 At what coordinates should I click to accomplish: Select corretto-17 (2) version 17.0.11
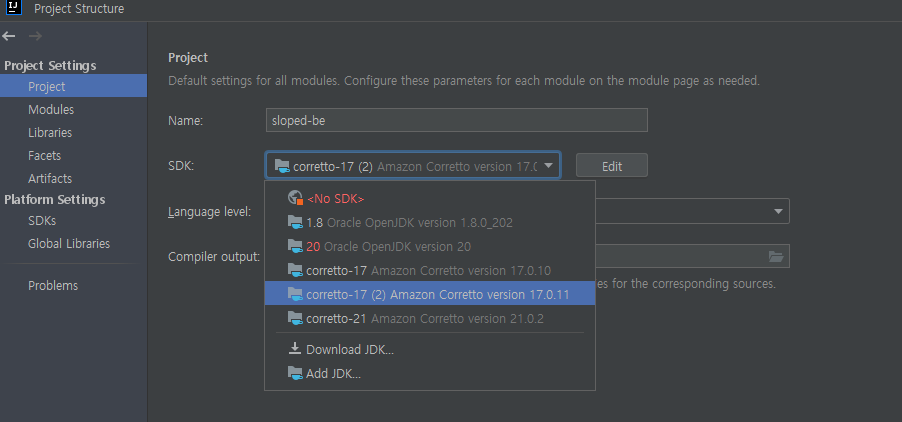[430, 294]
